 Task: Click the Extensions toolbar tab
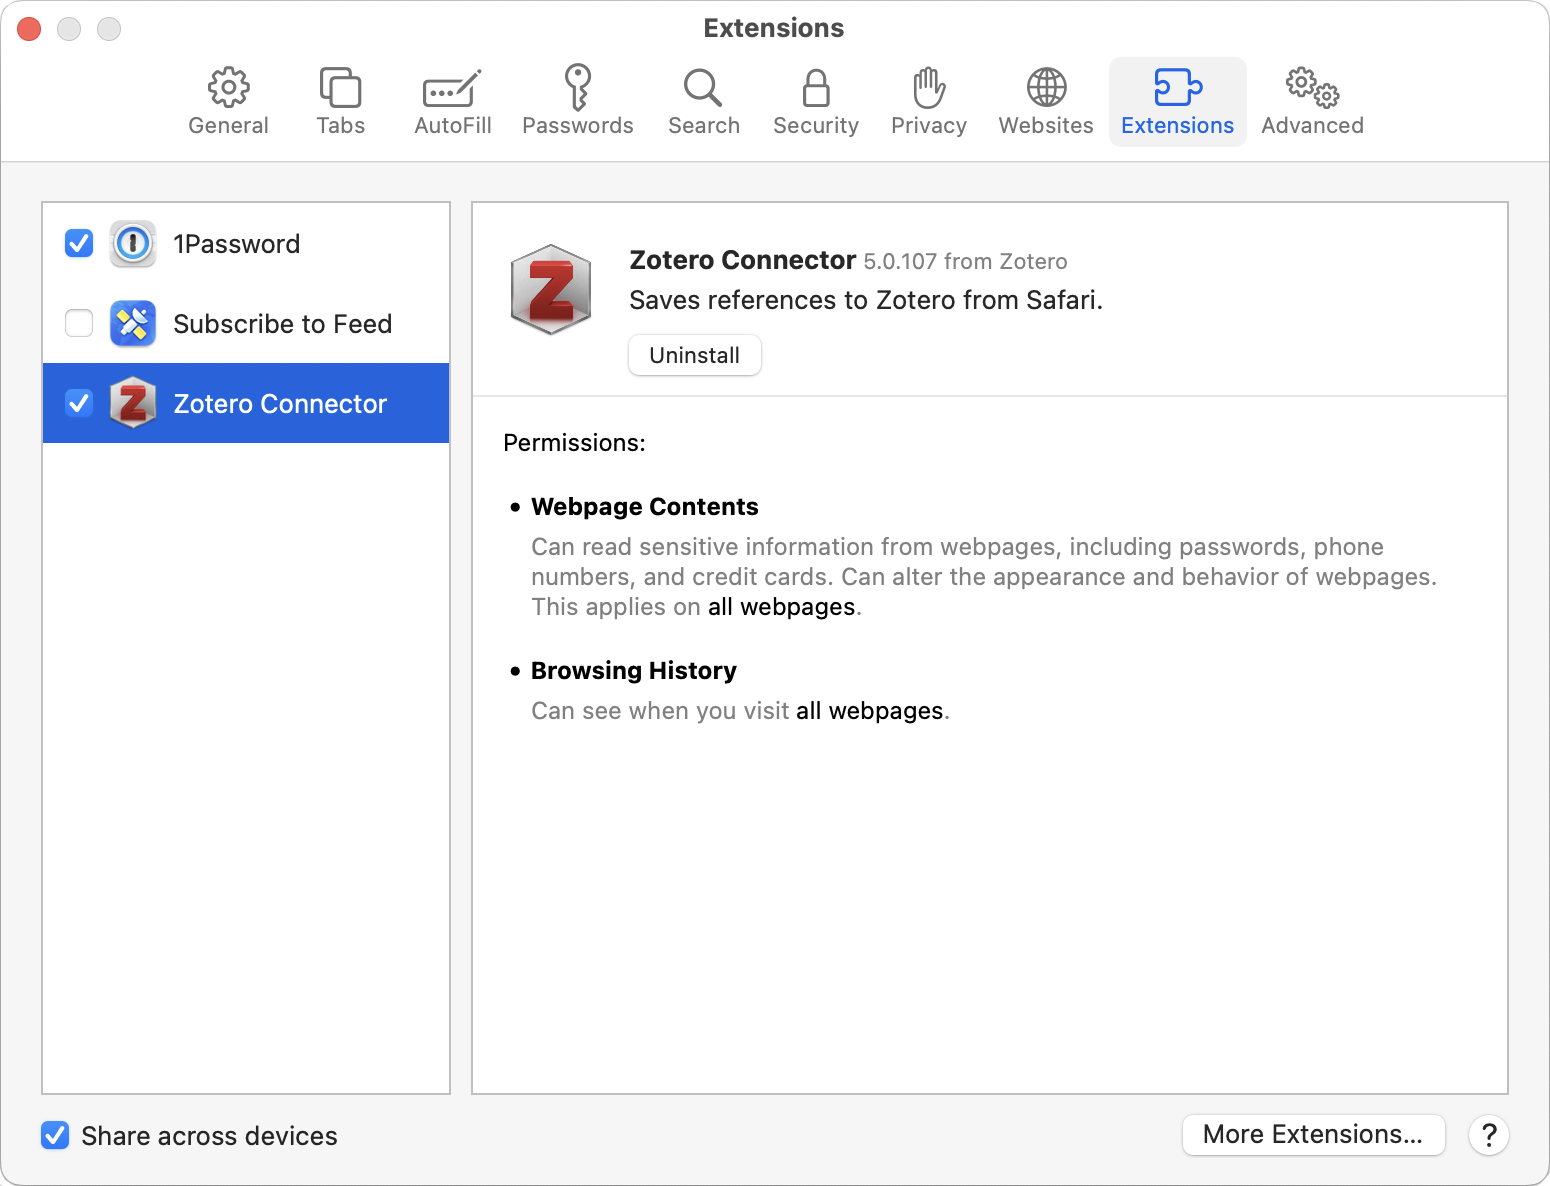click(x=1177, y=102)
